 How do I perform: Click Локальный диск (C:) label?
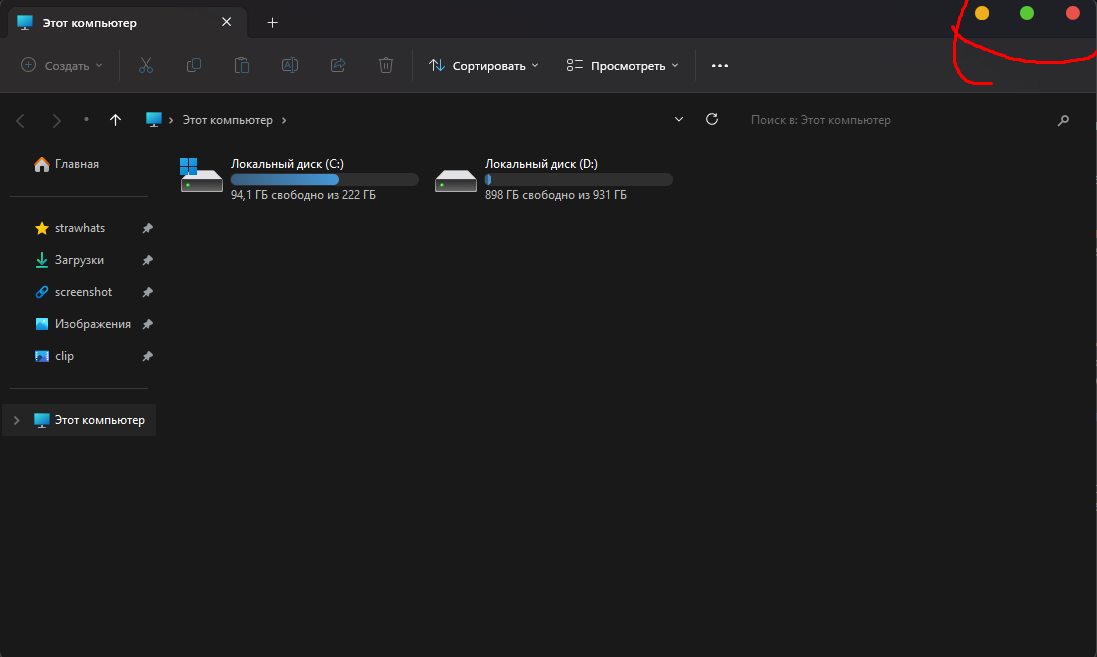[287, 164]
